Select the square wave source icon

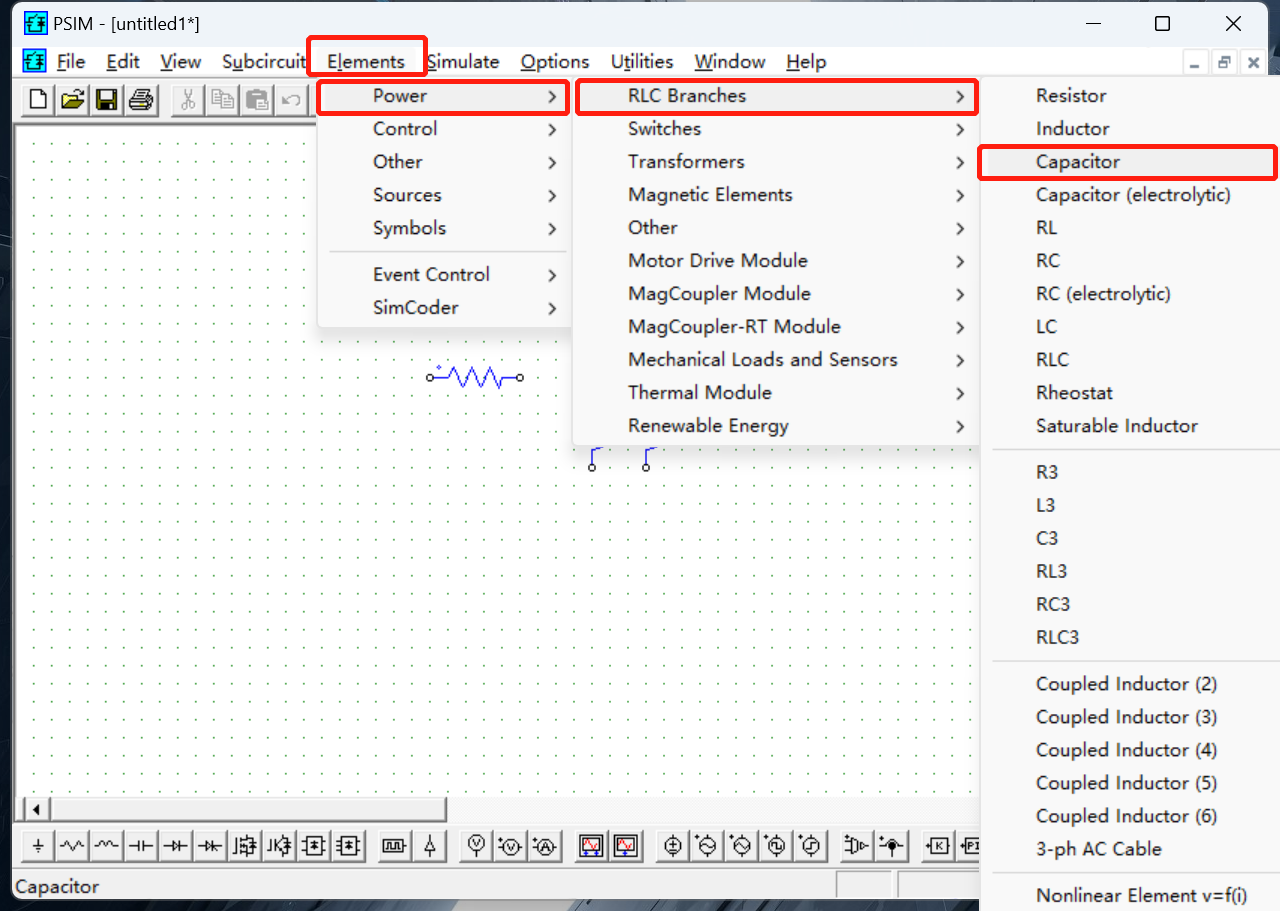tap(776, 846)
